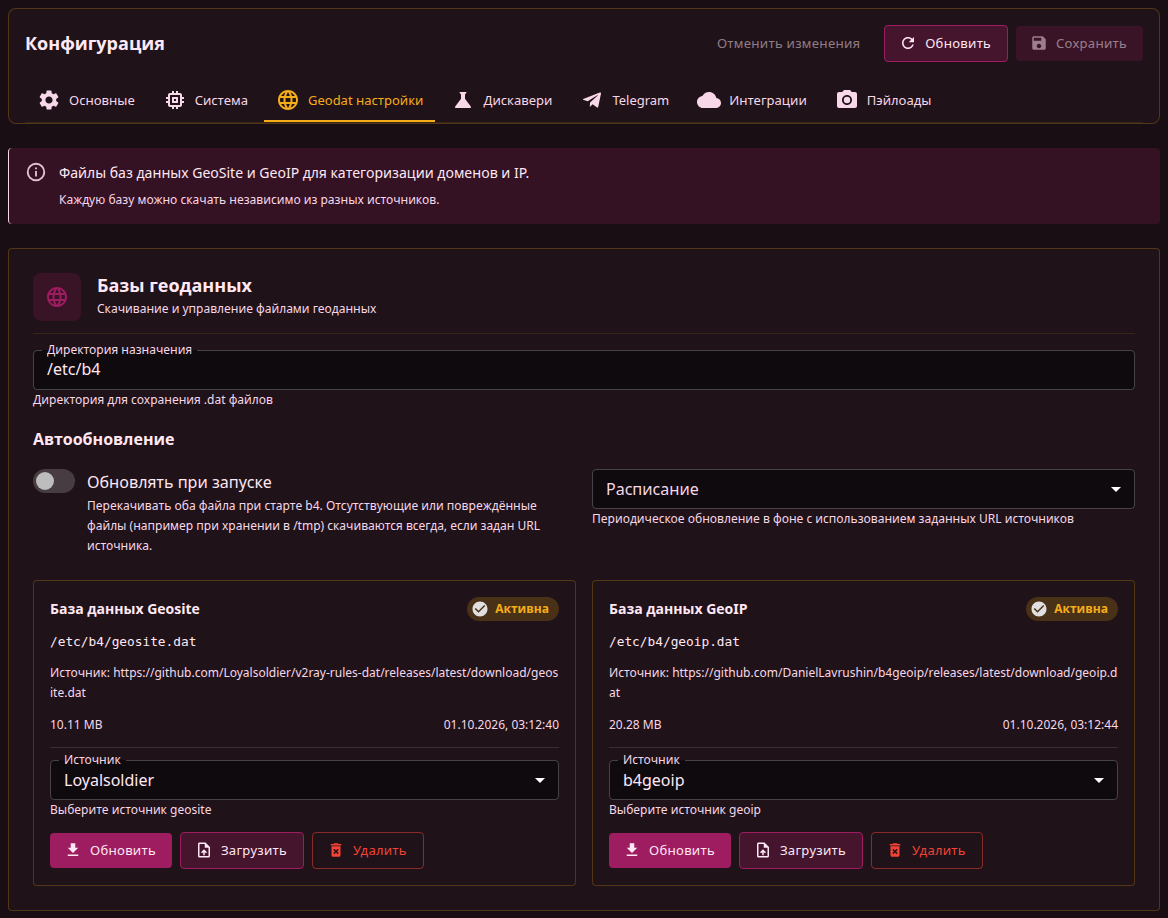
Task: Click the info icon in the GeoSite banner
Action: point(36,172)
